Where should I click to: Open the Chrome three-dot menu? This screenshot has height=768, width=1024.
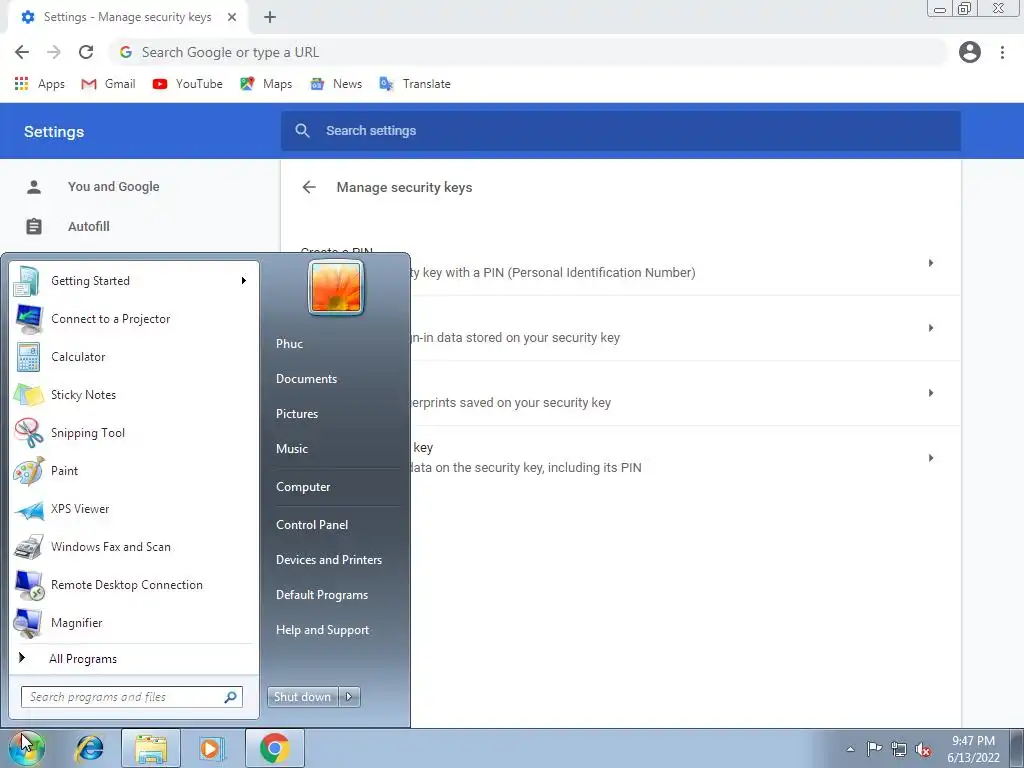coord(1002,52)
